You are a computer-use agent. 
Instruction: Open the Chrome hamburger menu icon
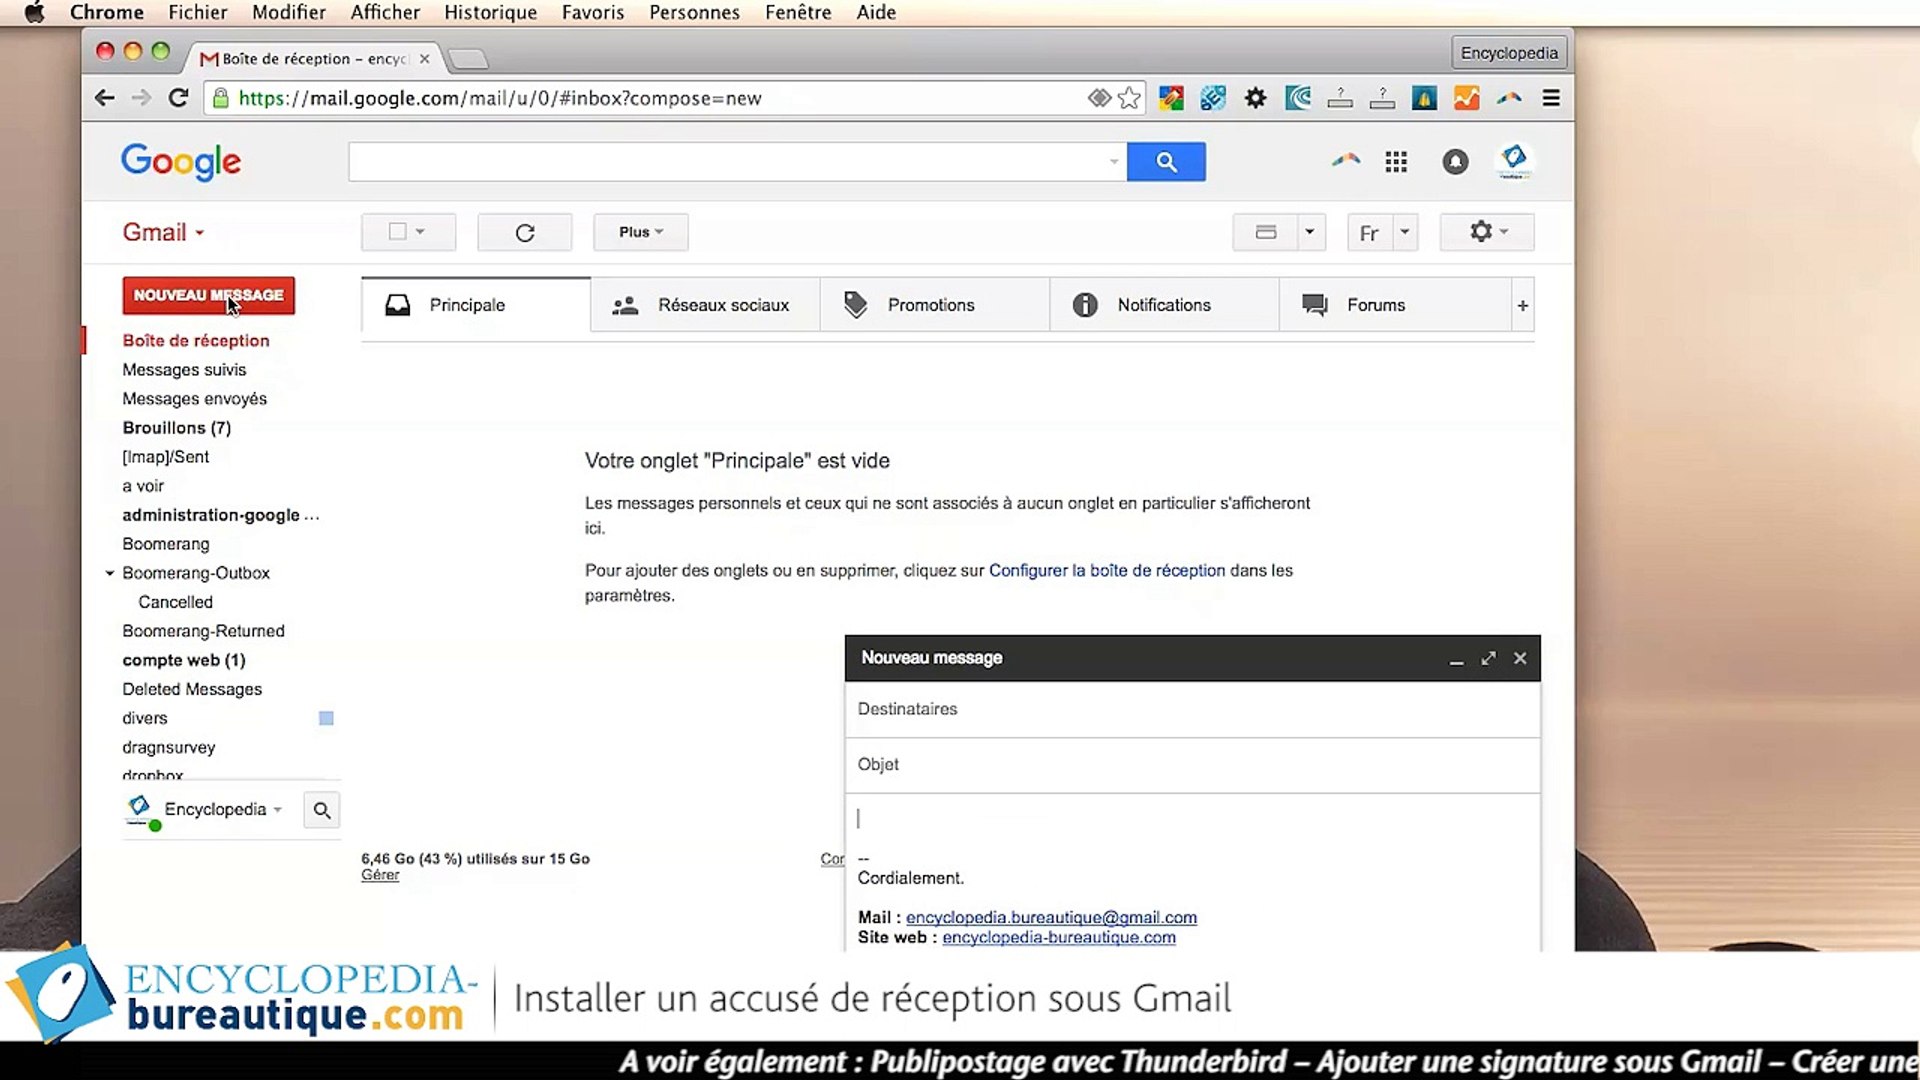tap(1551, 98)
